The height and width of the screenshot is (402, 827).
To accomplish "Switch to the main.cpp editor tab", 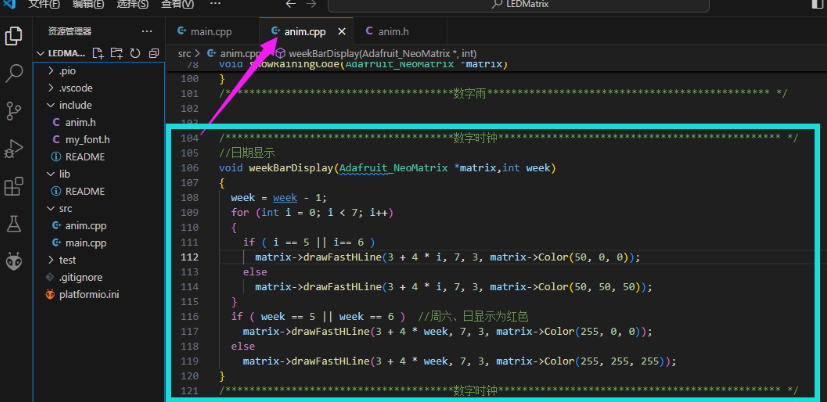I will (211, 32).
